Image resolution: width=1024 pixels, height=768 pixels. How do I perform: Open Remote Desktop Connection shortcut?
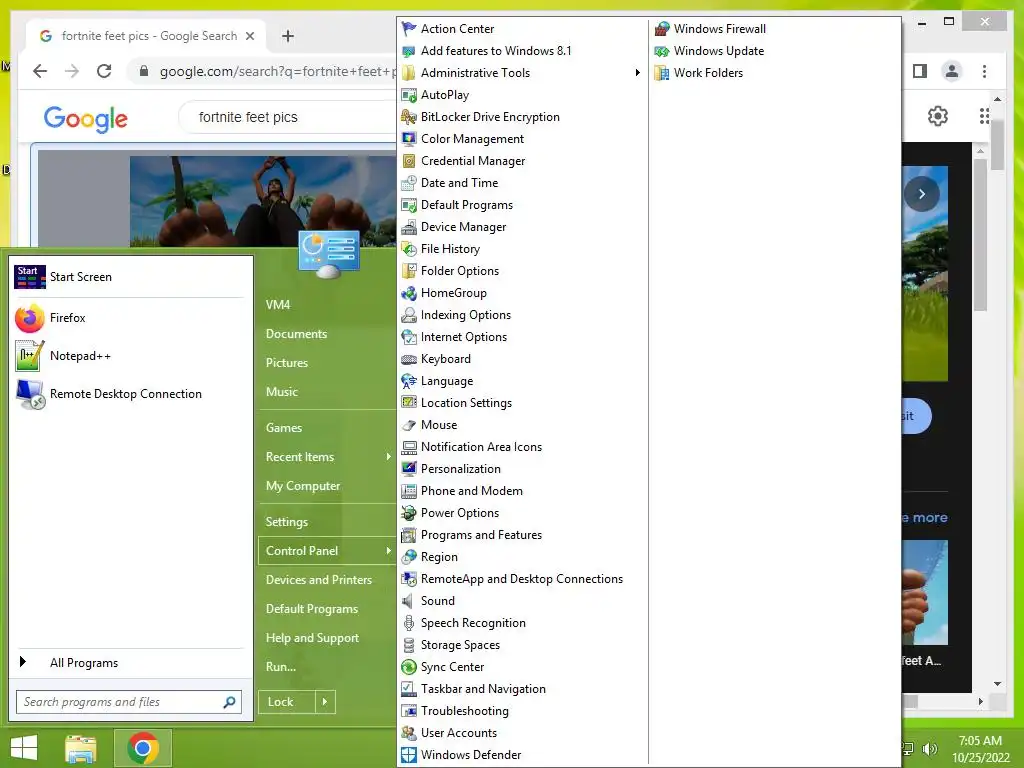(x=130, y=394)
